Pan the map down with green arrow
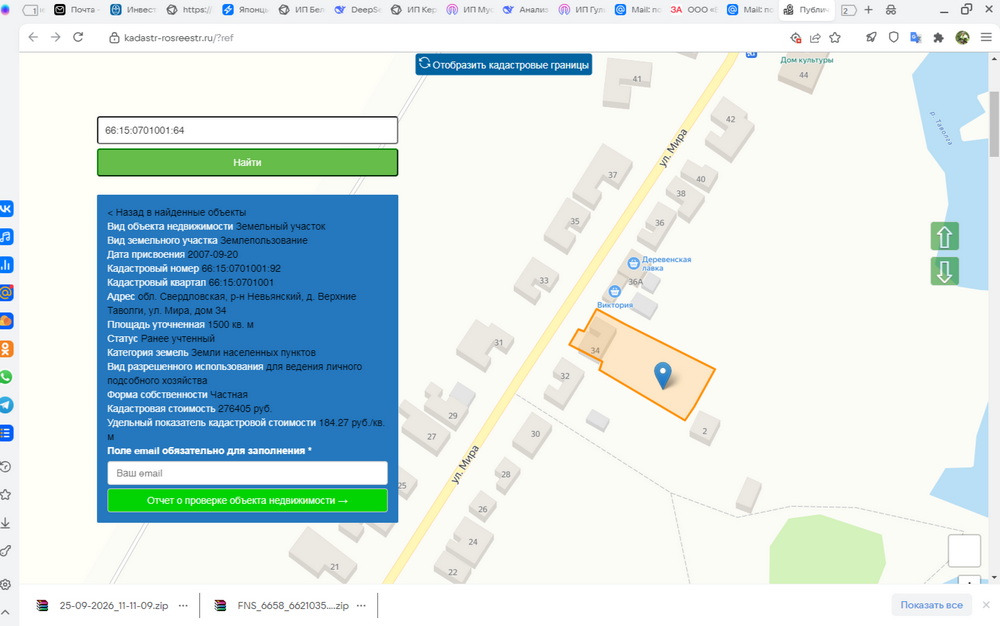The width and height of the screenshot is (1000, 626). [945, 271]
